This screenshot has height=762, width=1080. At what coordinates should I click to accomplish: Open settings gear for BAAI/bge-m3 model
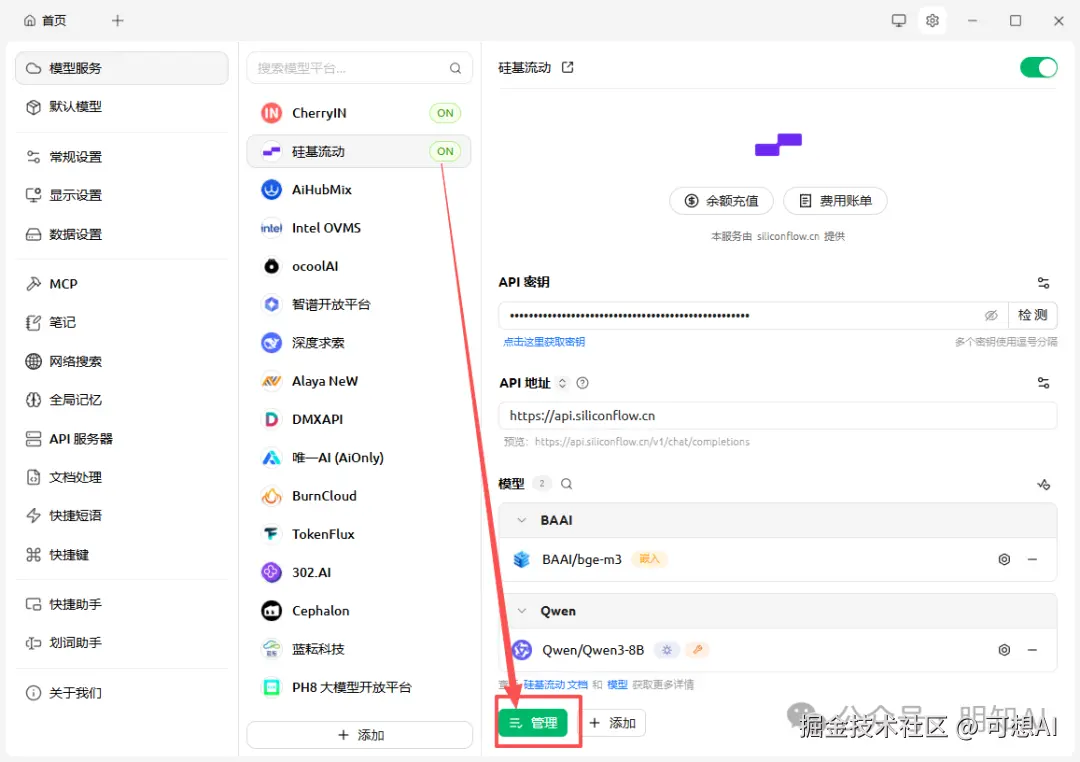point(1004,559)
